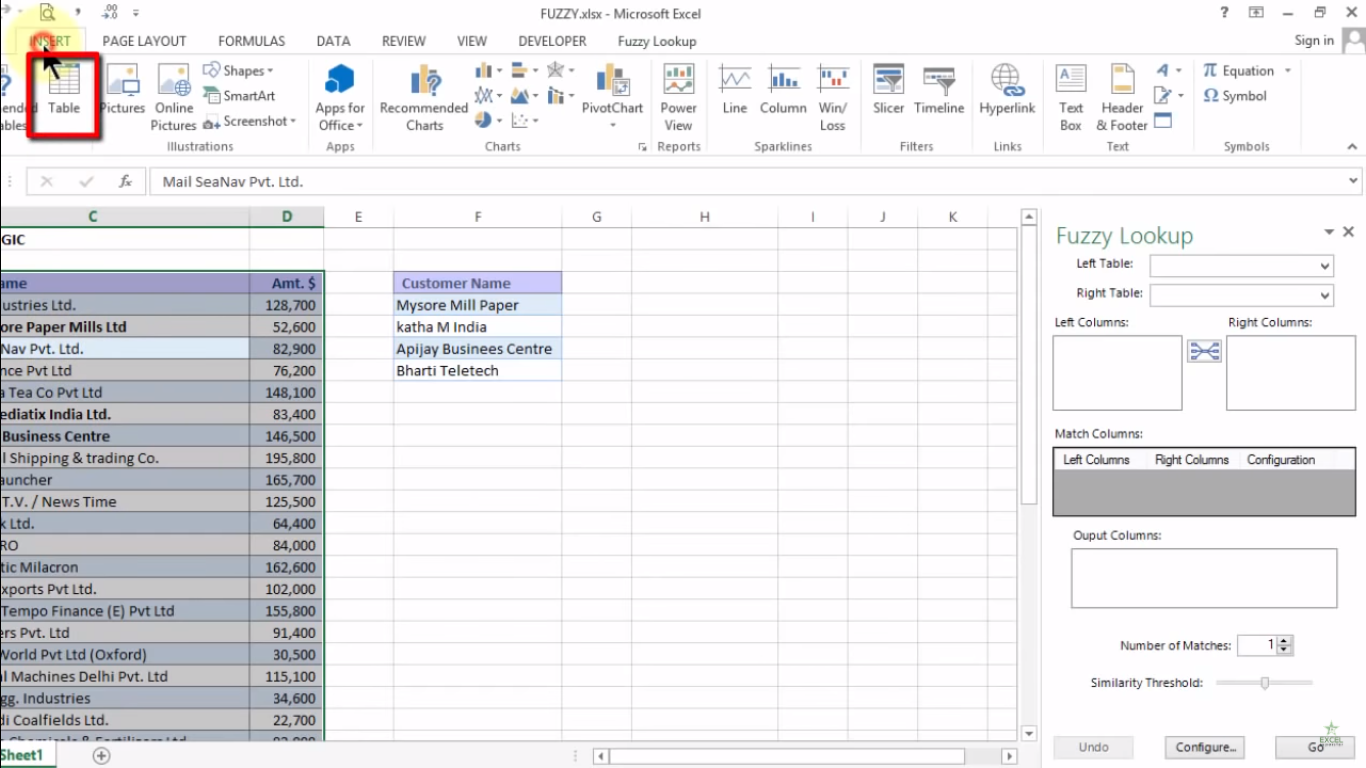Open the Right Table combo box

(x=1242, y=295)
